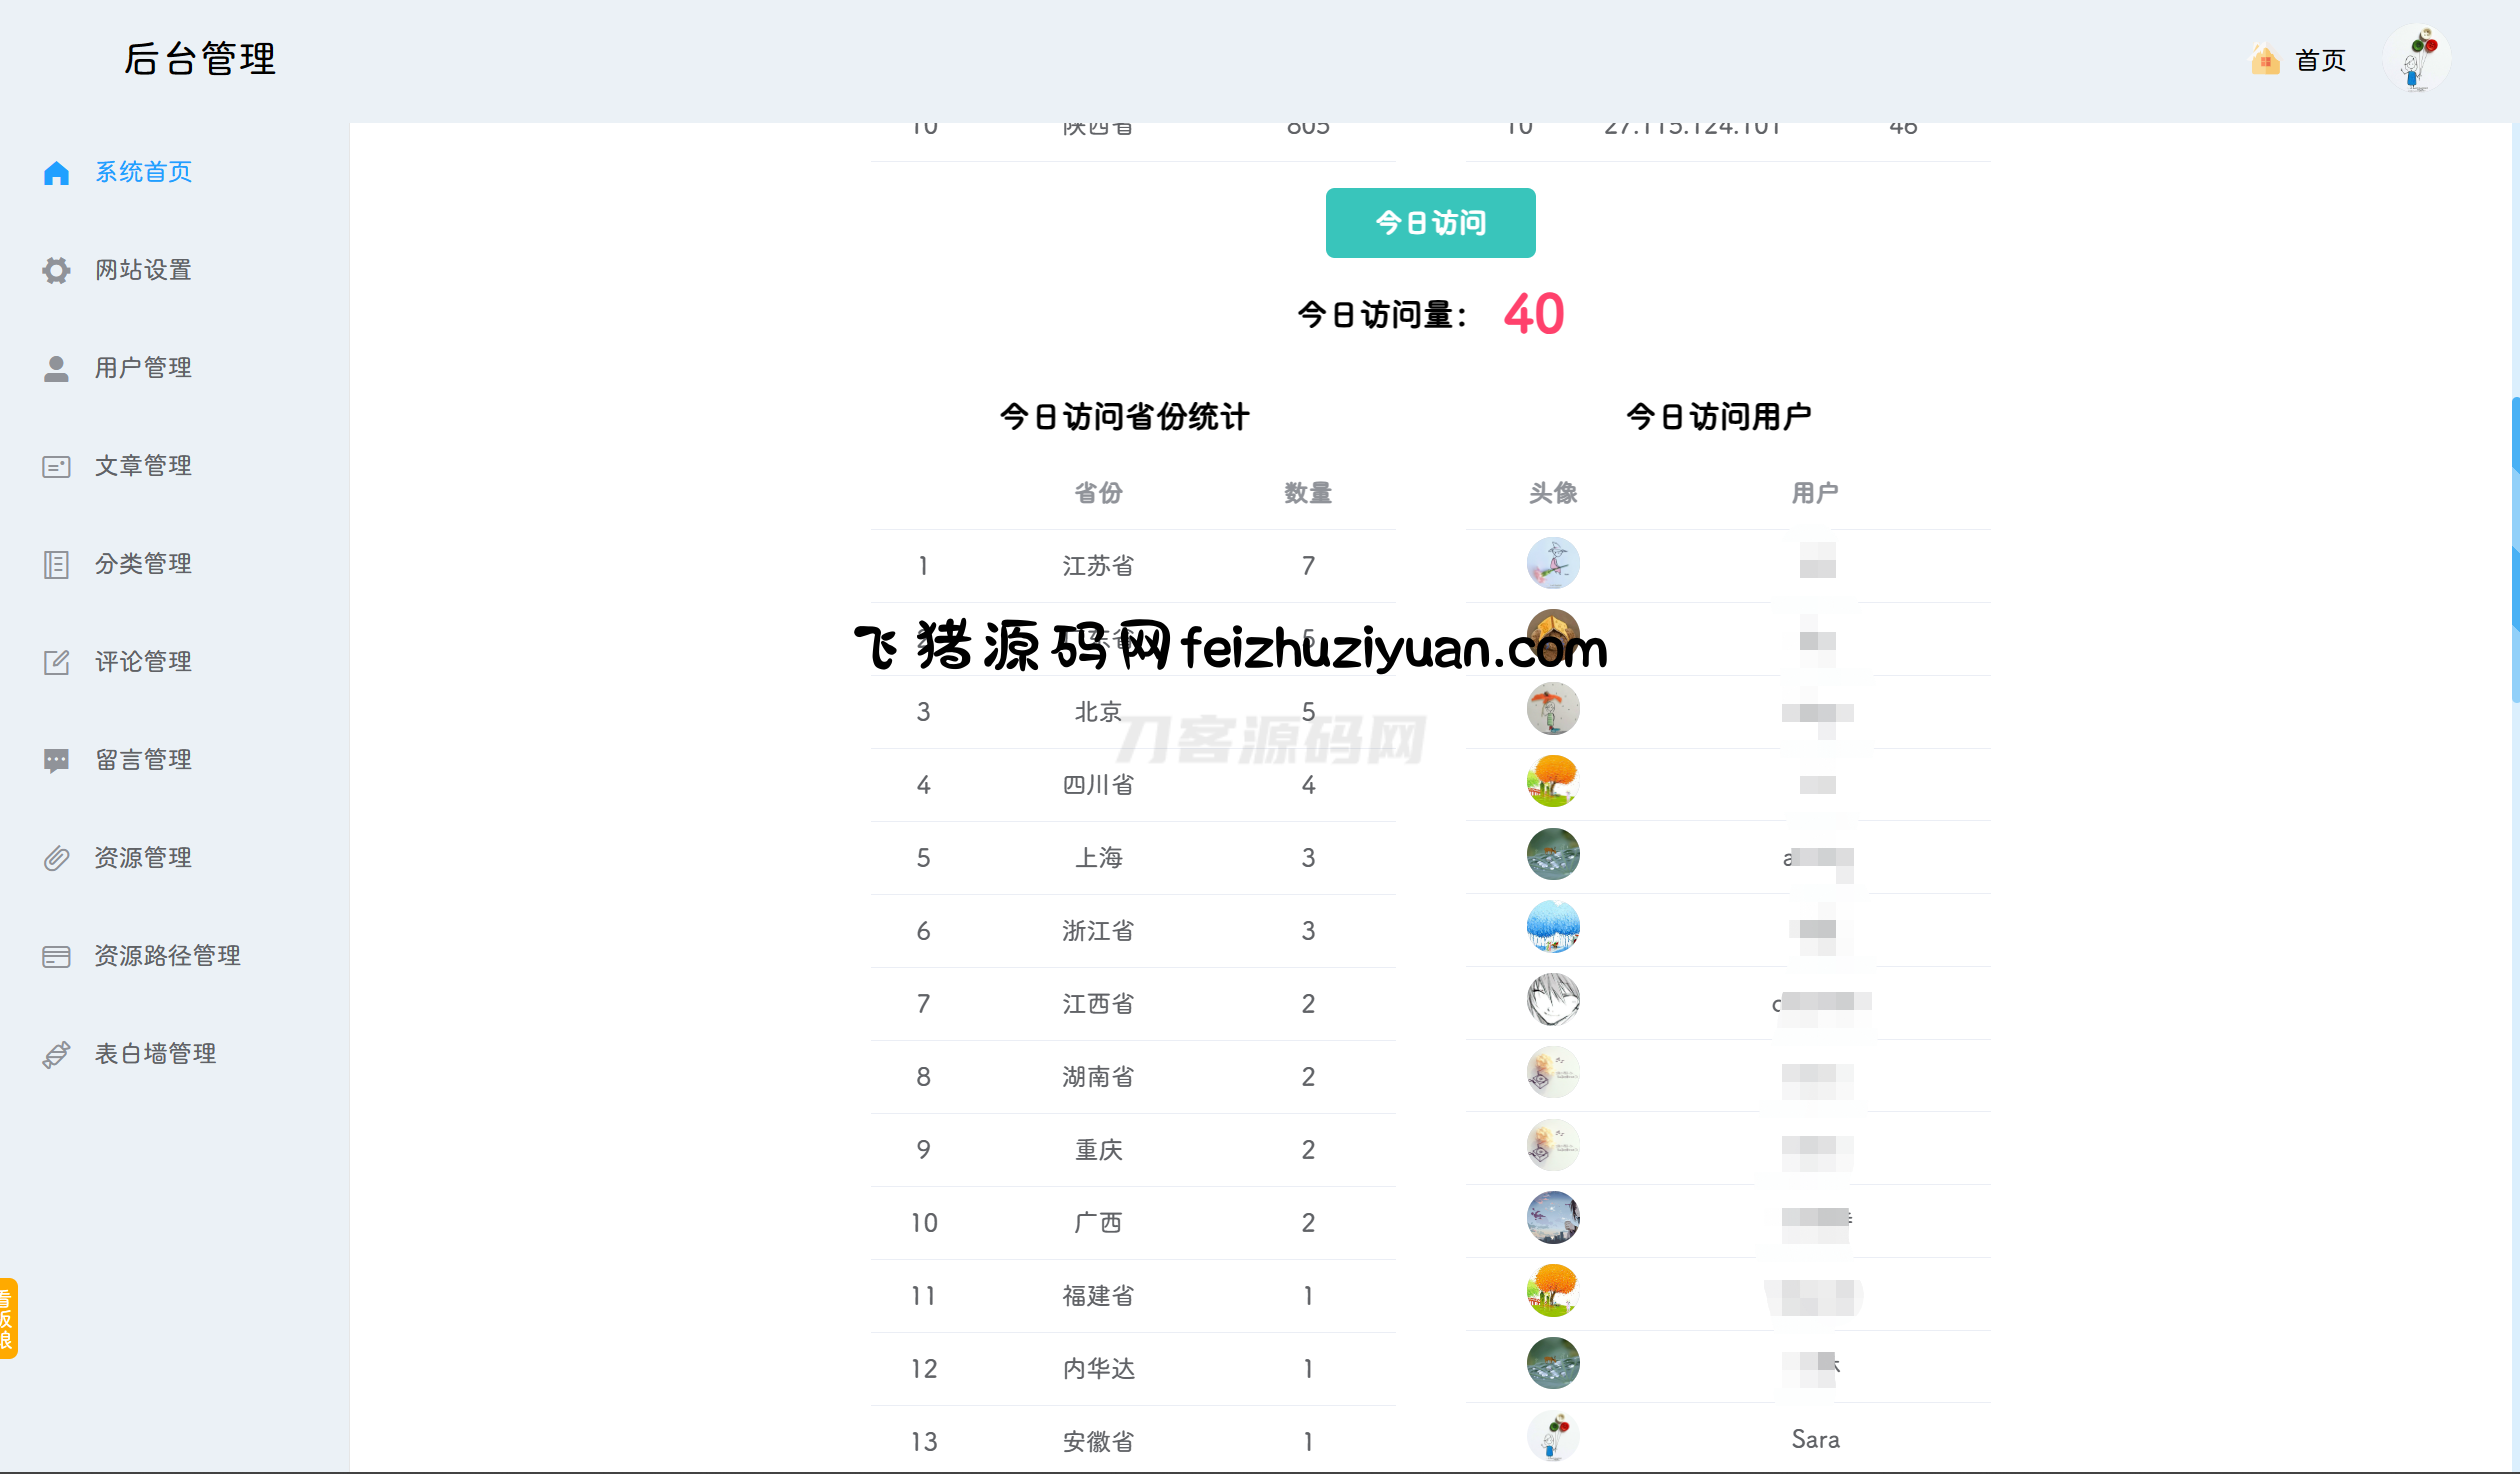The image size is (2520, 1474).
Task: Click the candy icon for 表白墙管理
Action: coord(56,1055)
